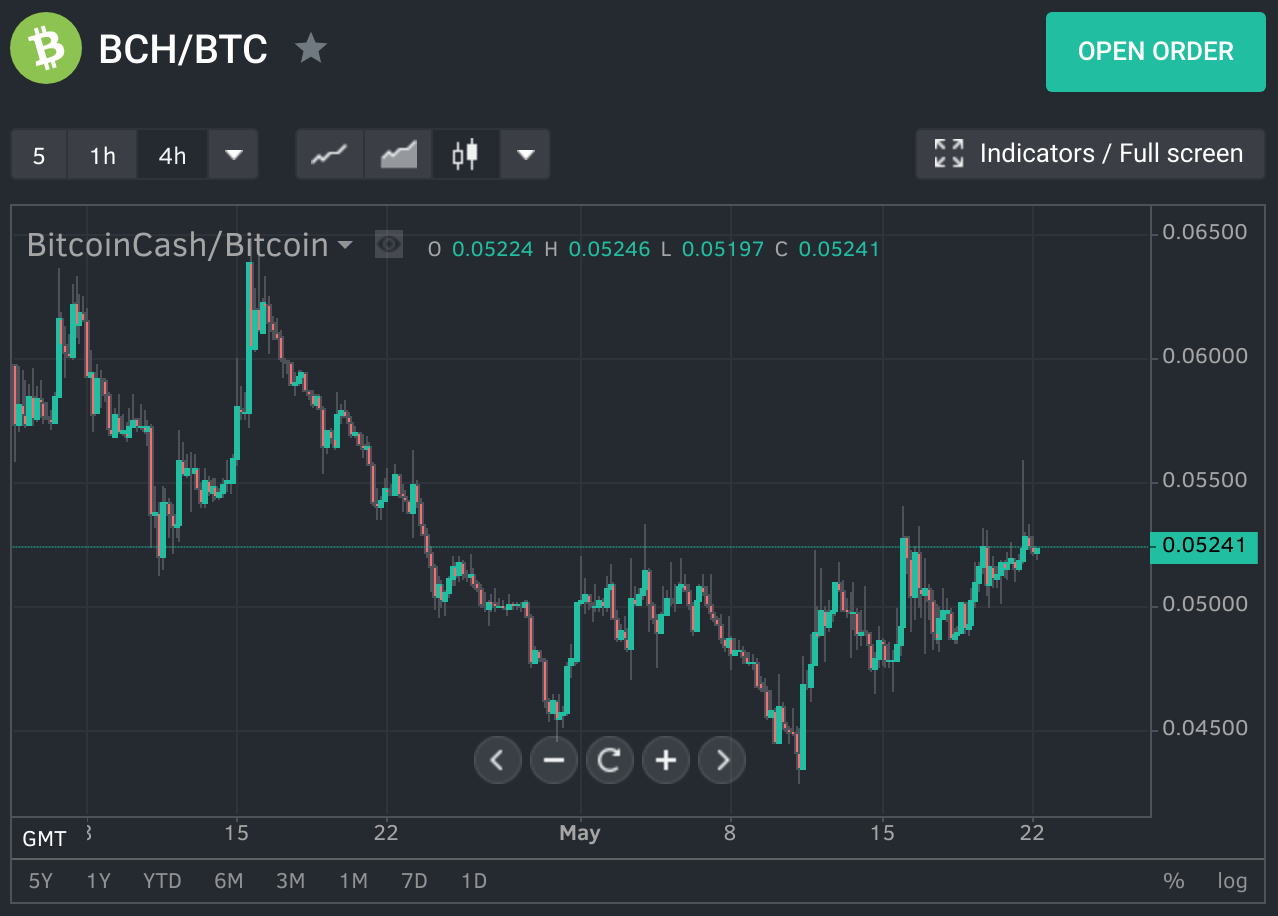The height and width of the screenshot is (916, 1278).
Task: Reset the chart view
Action: coord(610,761)
